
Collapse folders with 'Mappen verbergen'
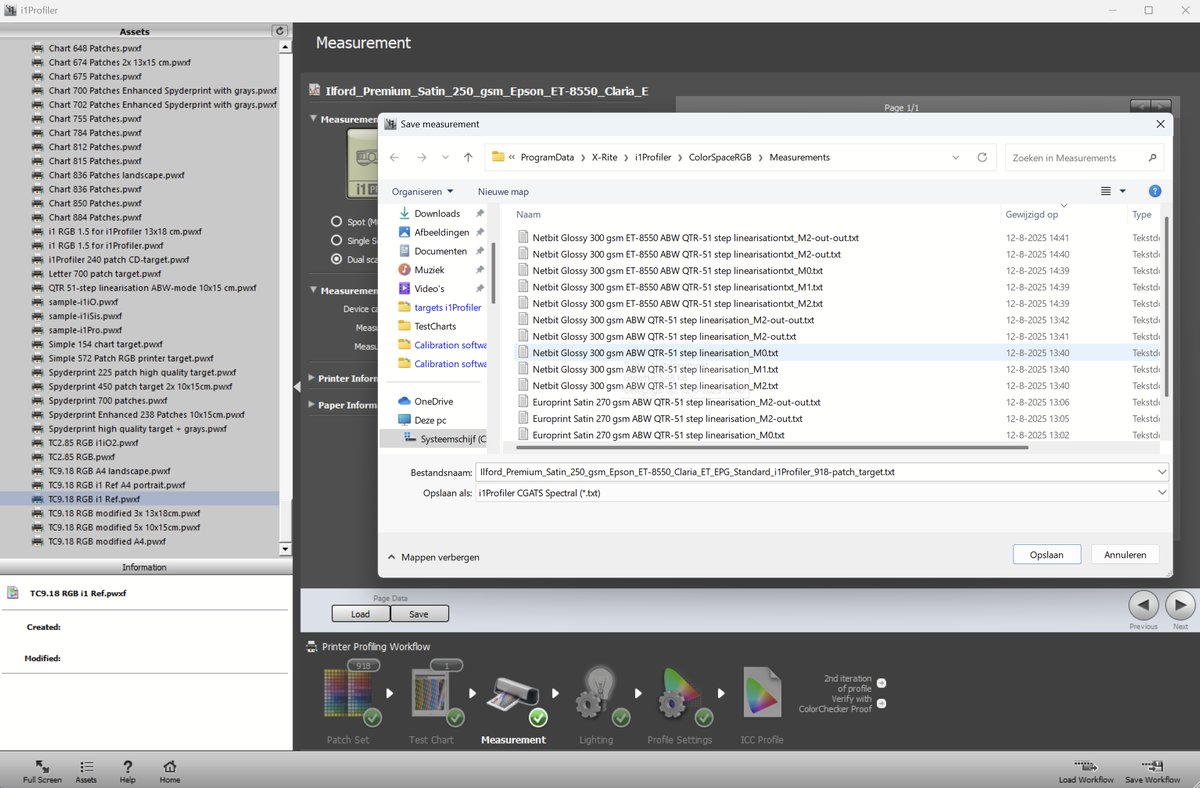(434, 557)
